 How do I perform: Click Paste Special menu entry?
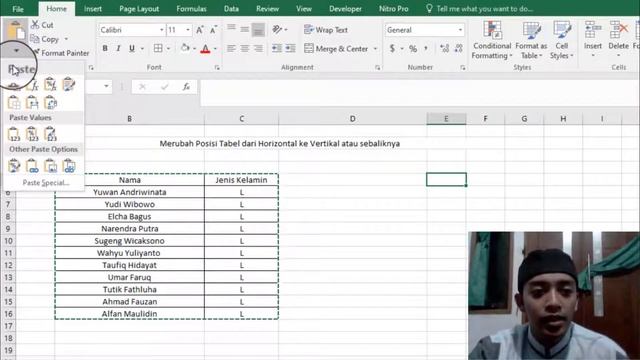[x=46, y=183]
